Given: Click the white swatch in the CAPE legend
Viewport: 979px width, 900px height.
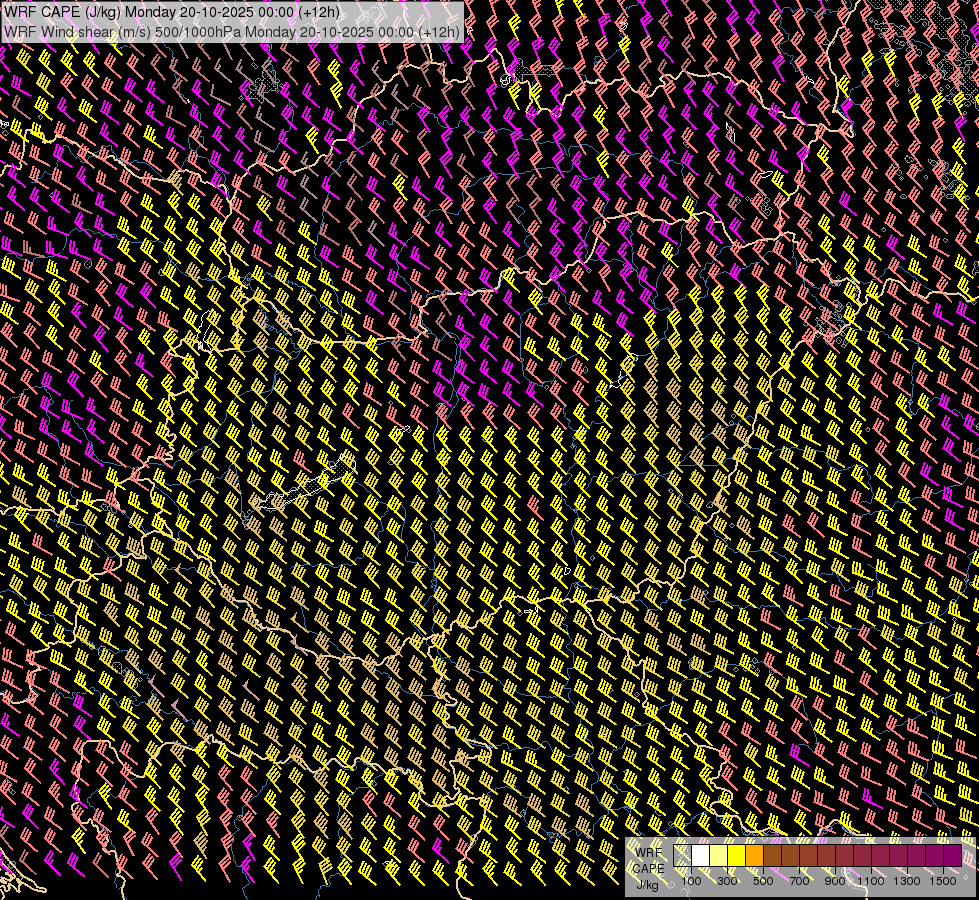Looking at the screenshot, I should pos(700,856).
